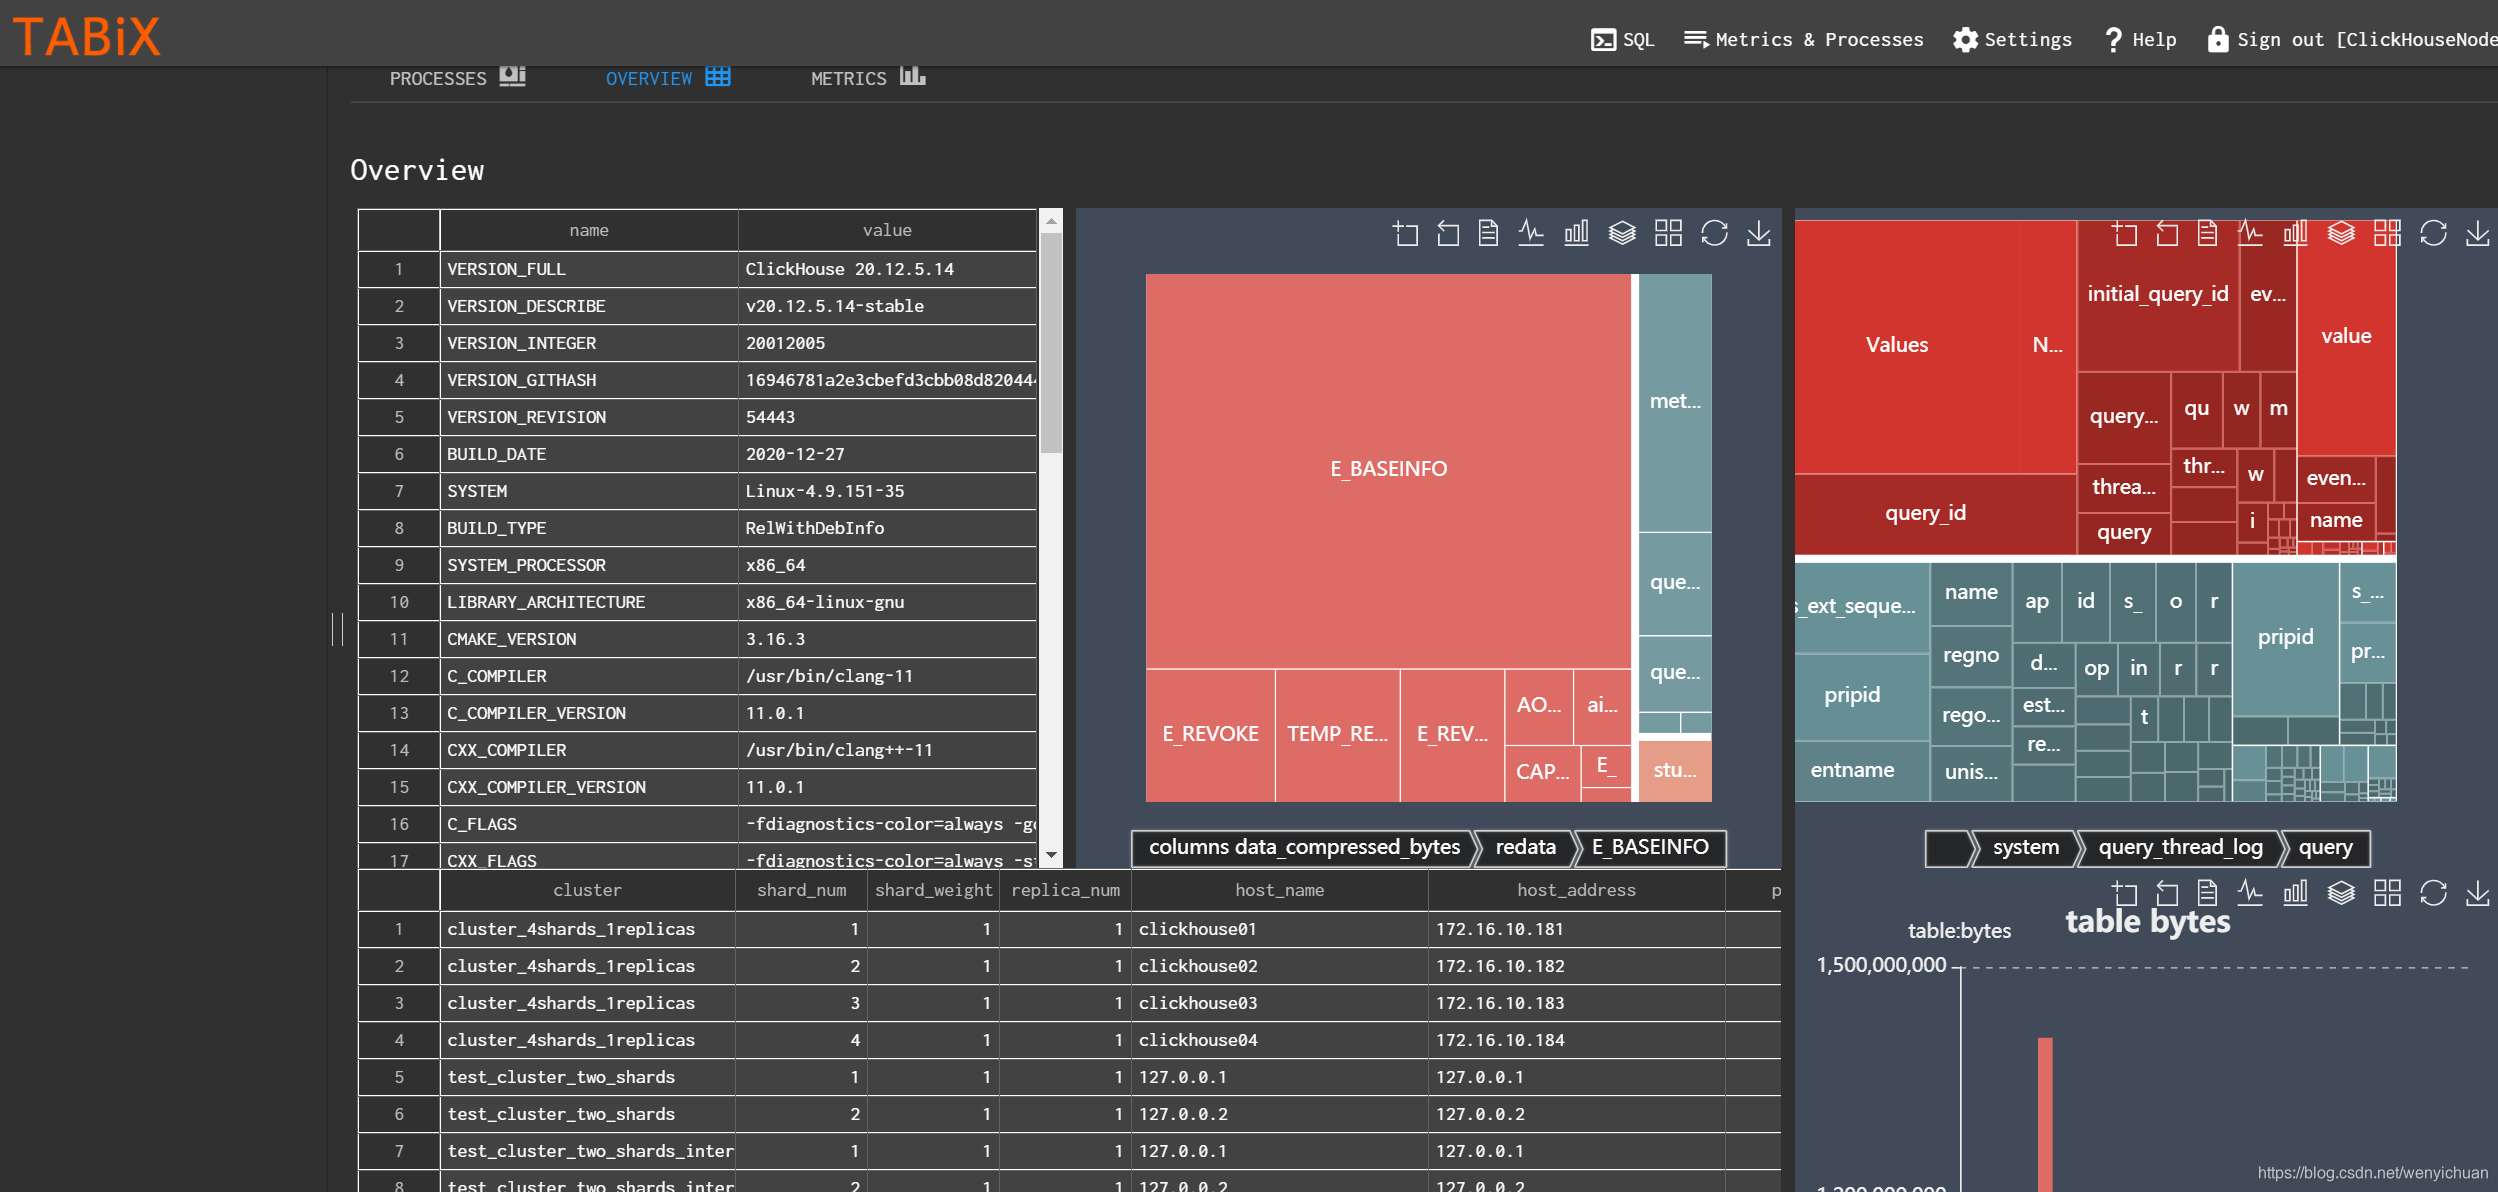
Task: Select cell '/usr/bin/clang-11'
Action: pos(887,676)
